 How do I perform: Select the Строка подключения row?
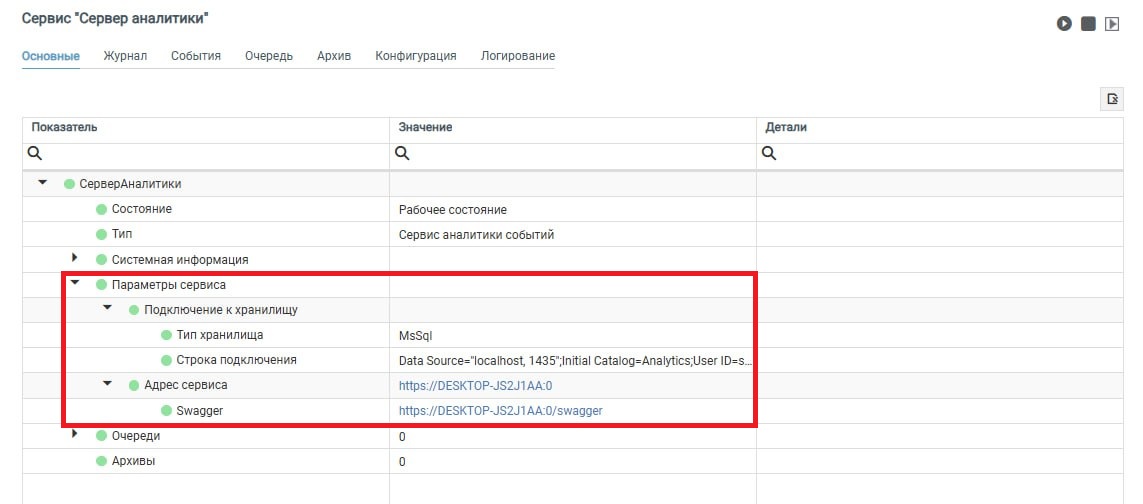coord(236,360)
